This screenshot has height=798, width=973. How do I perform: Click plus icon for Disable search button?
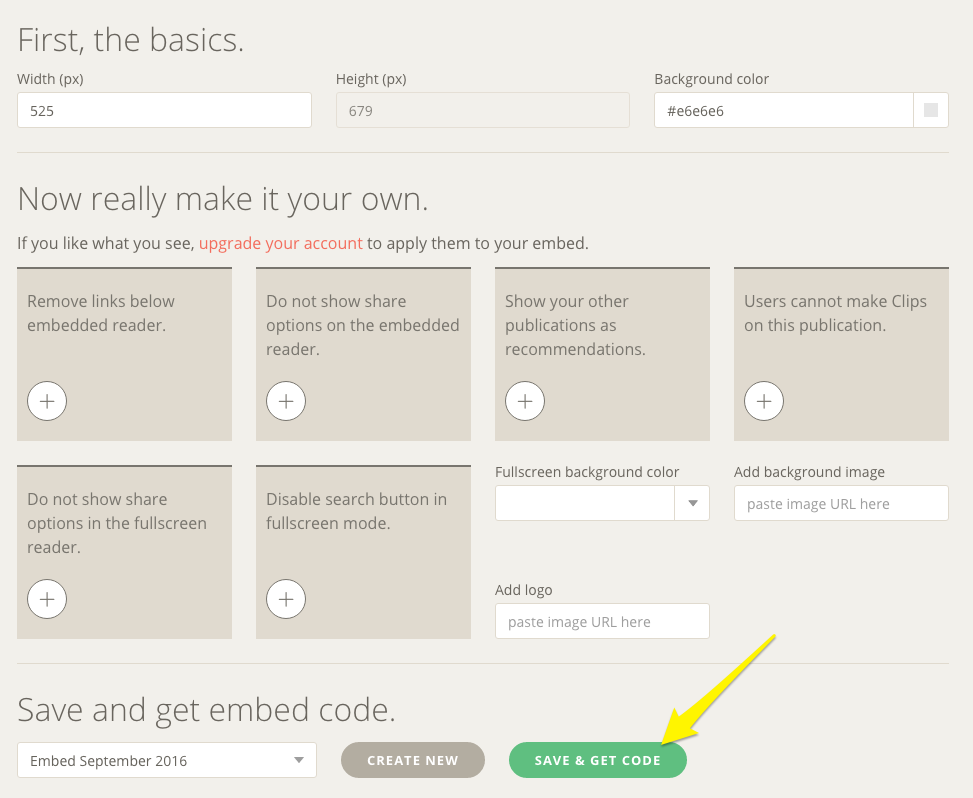(286, 599)
